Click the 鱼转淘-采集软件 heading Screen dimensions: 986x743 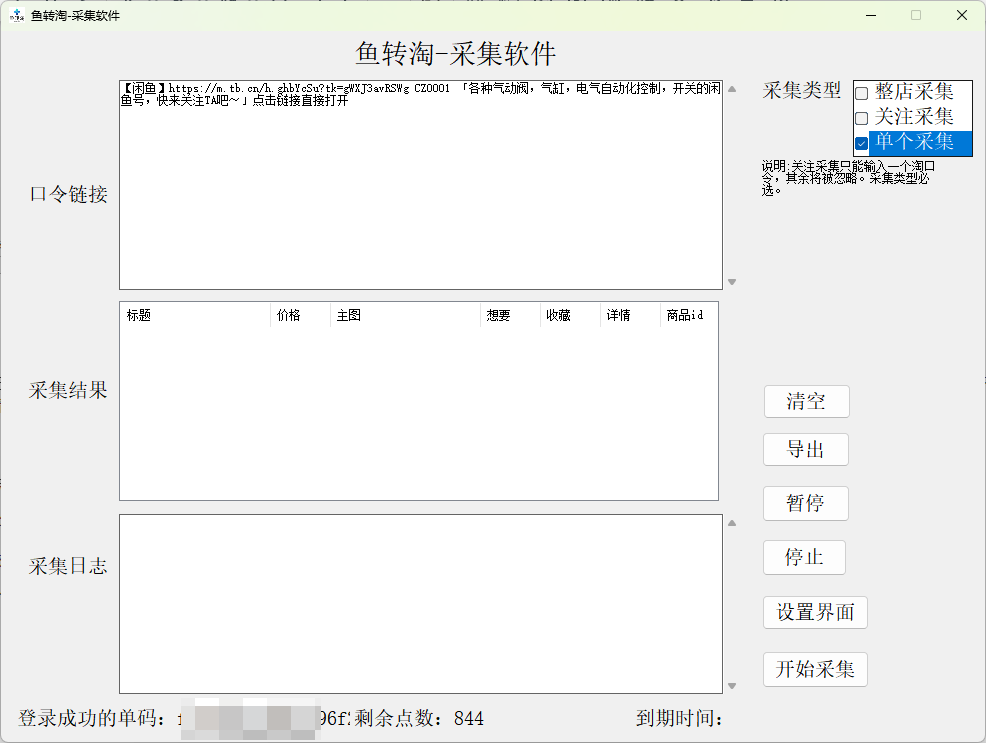click(x=455, y=53)
